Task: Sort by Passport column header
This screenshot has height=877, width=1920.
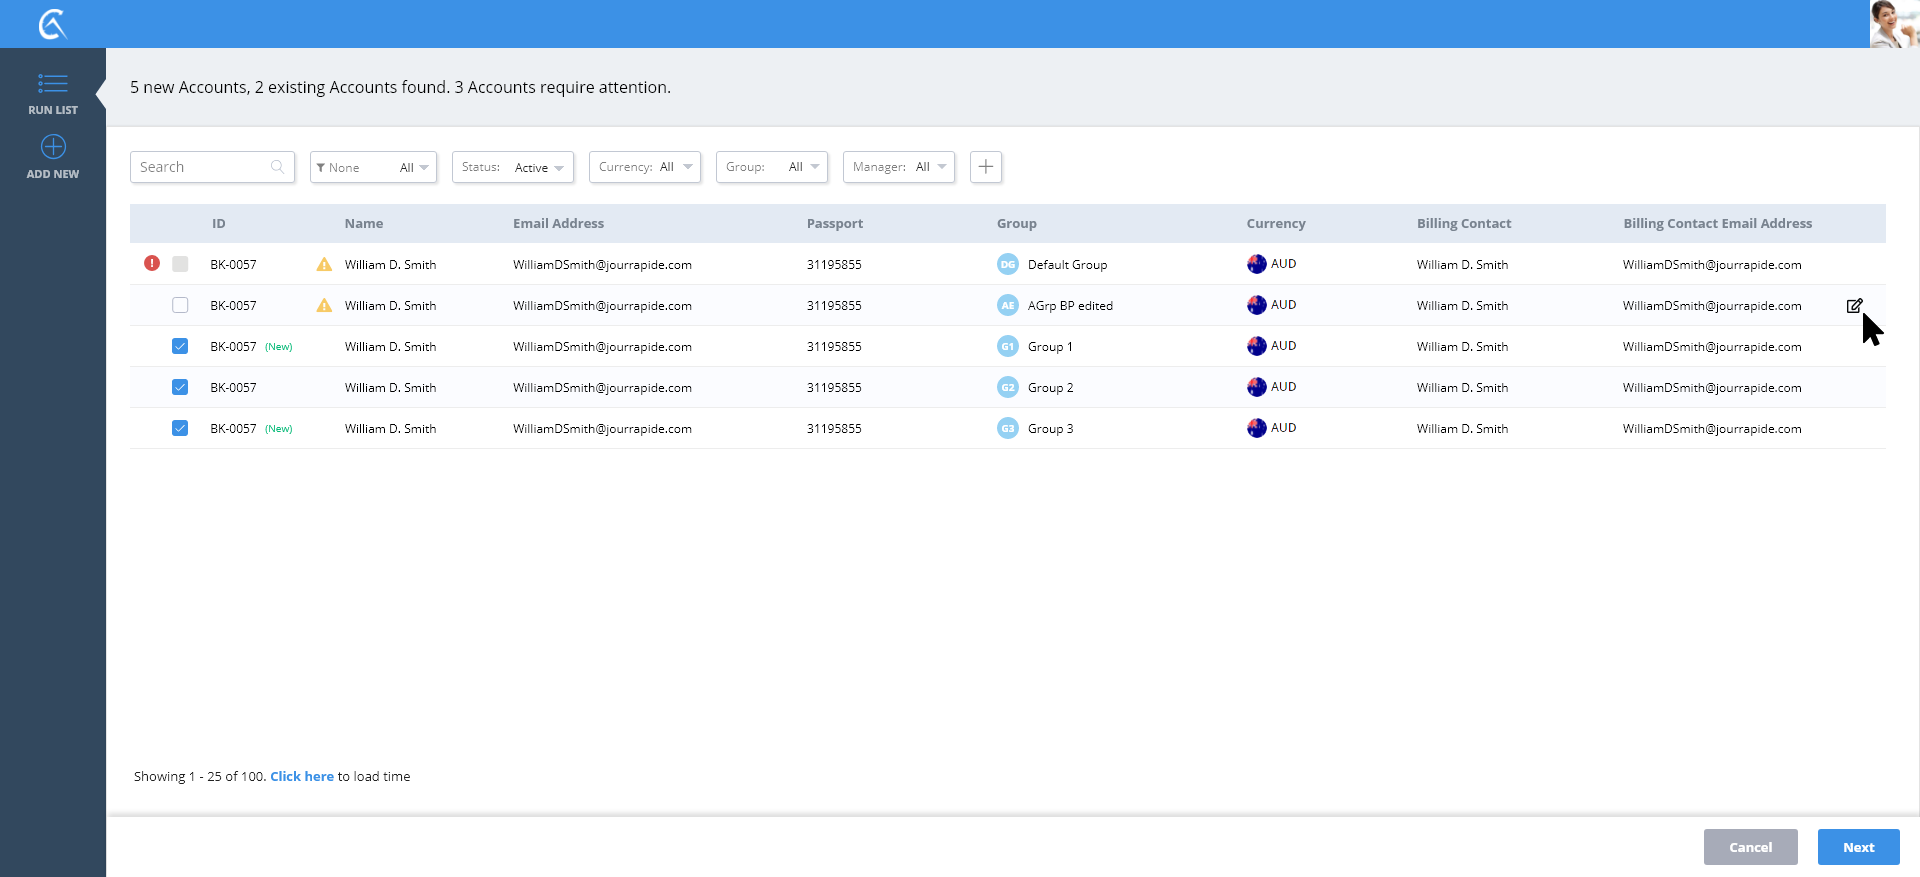Action: (835, 224)
